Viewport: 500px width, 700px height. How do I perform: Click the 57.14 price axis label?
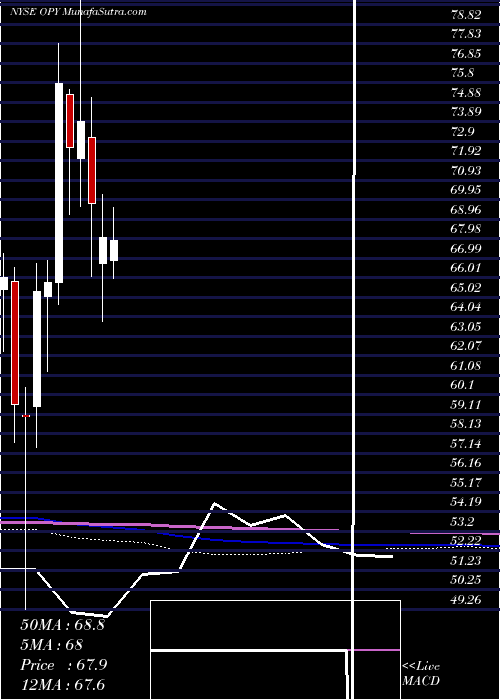466,444
